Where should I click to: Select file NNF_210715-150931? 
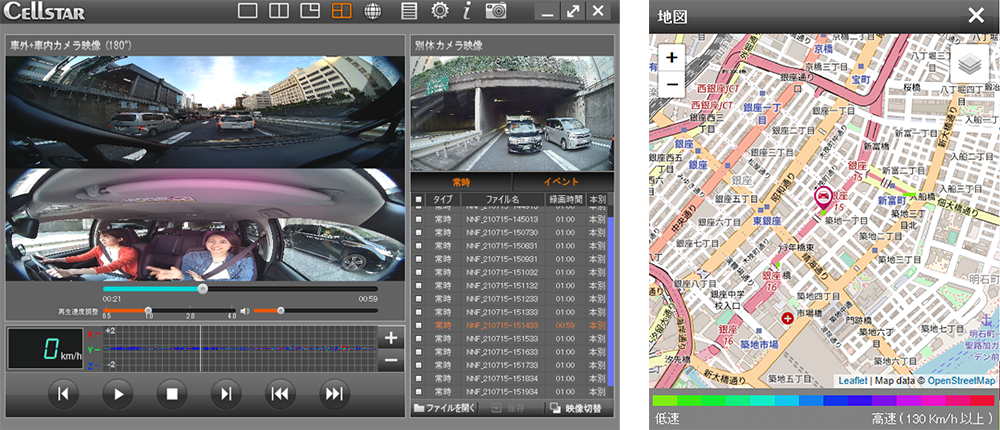click(503, 259)
